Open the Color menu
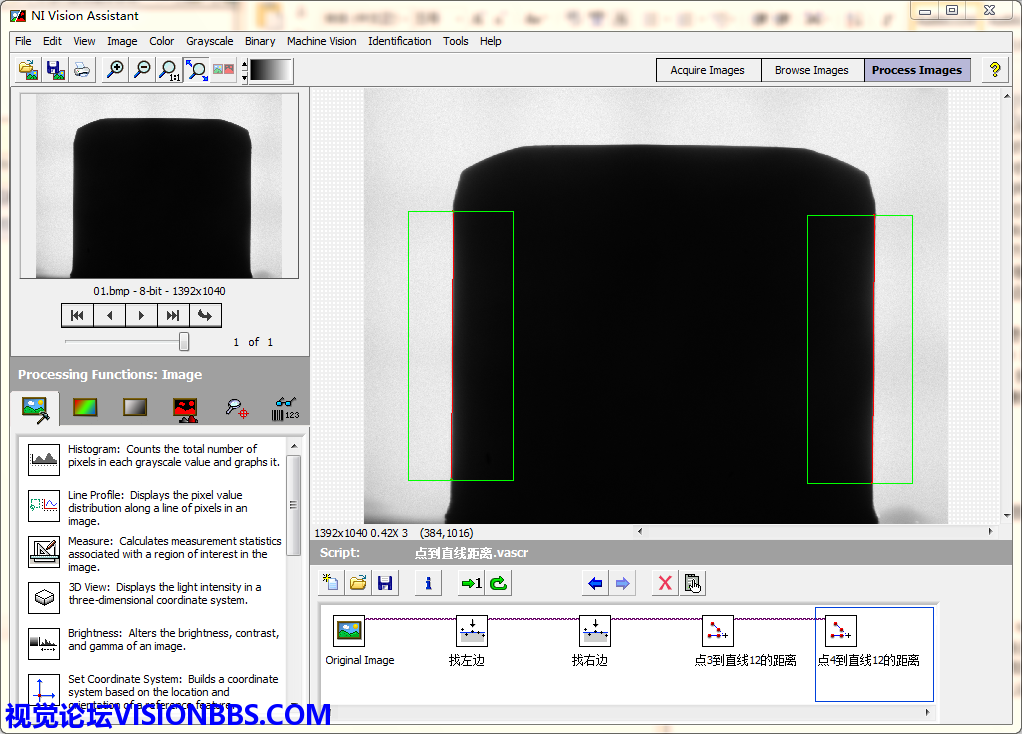The height and width of the screenshot is (734, 1022). point(162,41)
